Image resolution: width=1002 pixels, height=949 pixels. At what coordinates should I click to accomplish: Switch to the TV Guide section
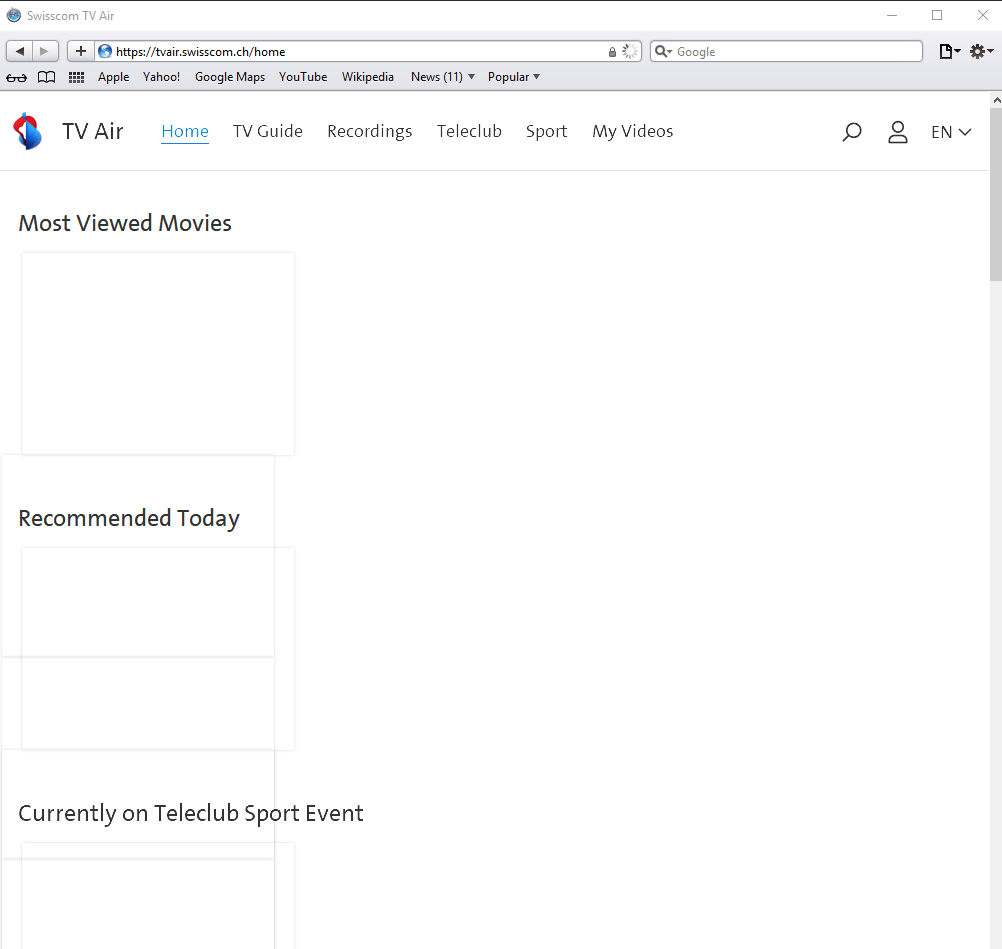pyautogui.click(x=268, y=131)
